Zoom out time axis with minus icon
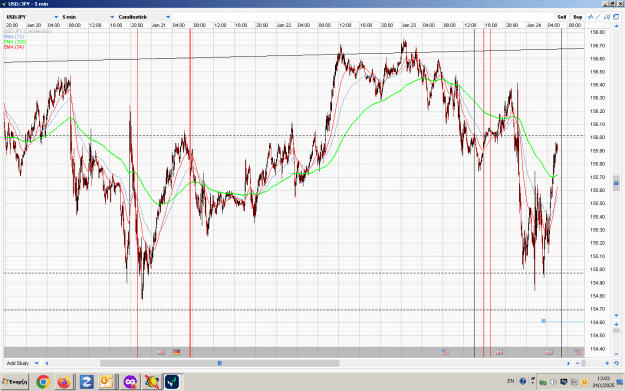This screenshot has height=391, width=625. [578, 363]
